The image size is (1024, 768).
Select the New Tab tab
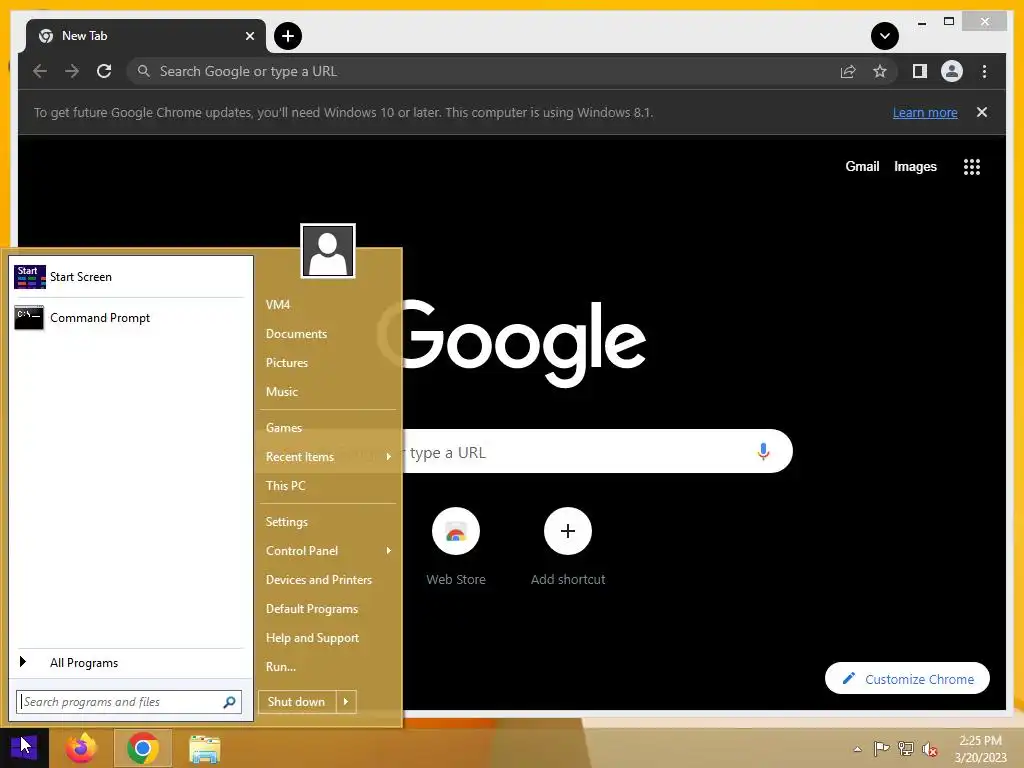click(146, 36)
